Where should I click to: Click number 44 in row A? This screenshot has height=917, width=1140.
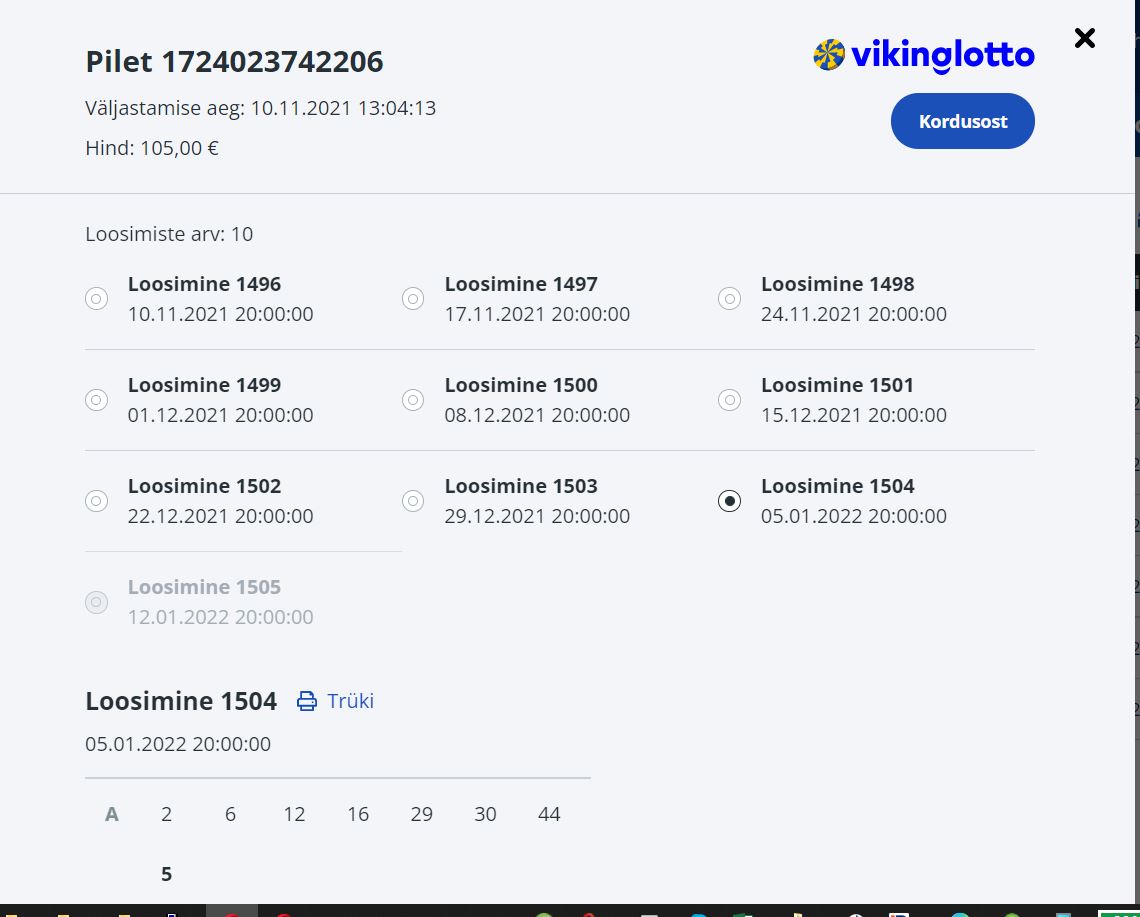point(549,814)
